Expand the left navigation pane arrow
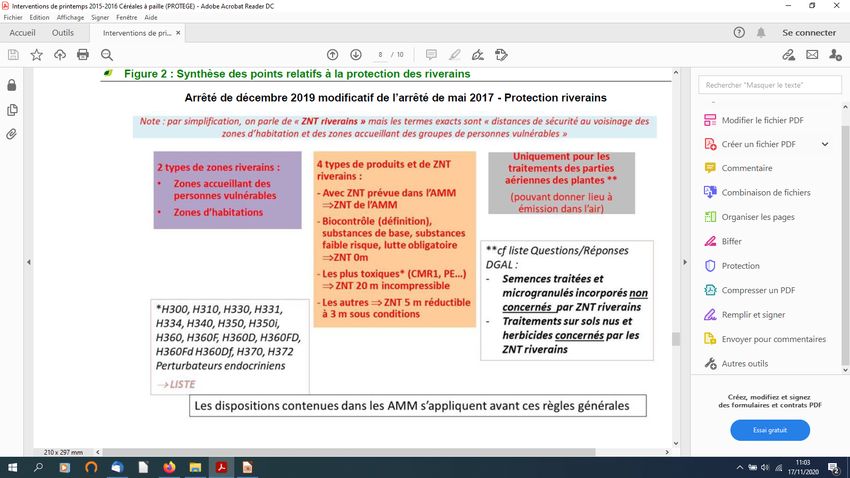850x478 pixels. tap(29, 262)
